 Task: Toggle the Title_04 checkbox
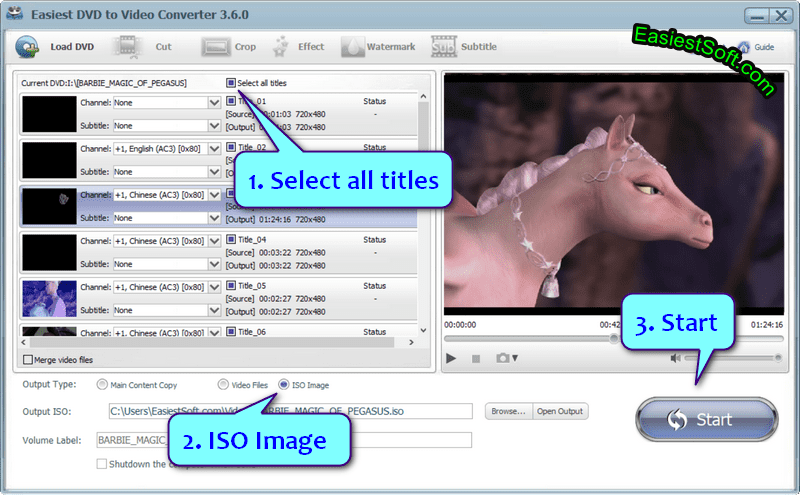231,239
